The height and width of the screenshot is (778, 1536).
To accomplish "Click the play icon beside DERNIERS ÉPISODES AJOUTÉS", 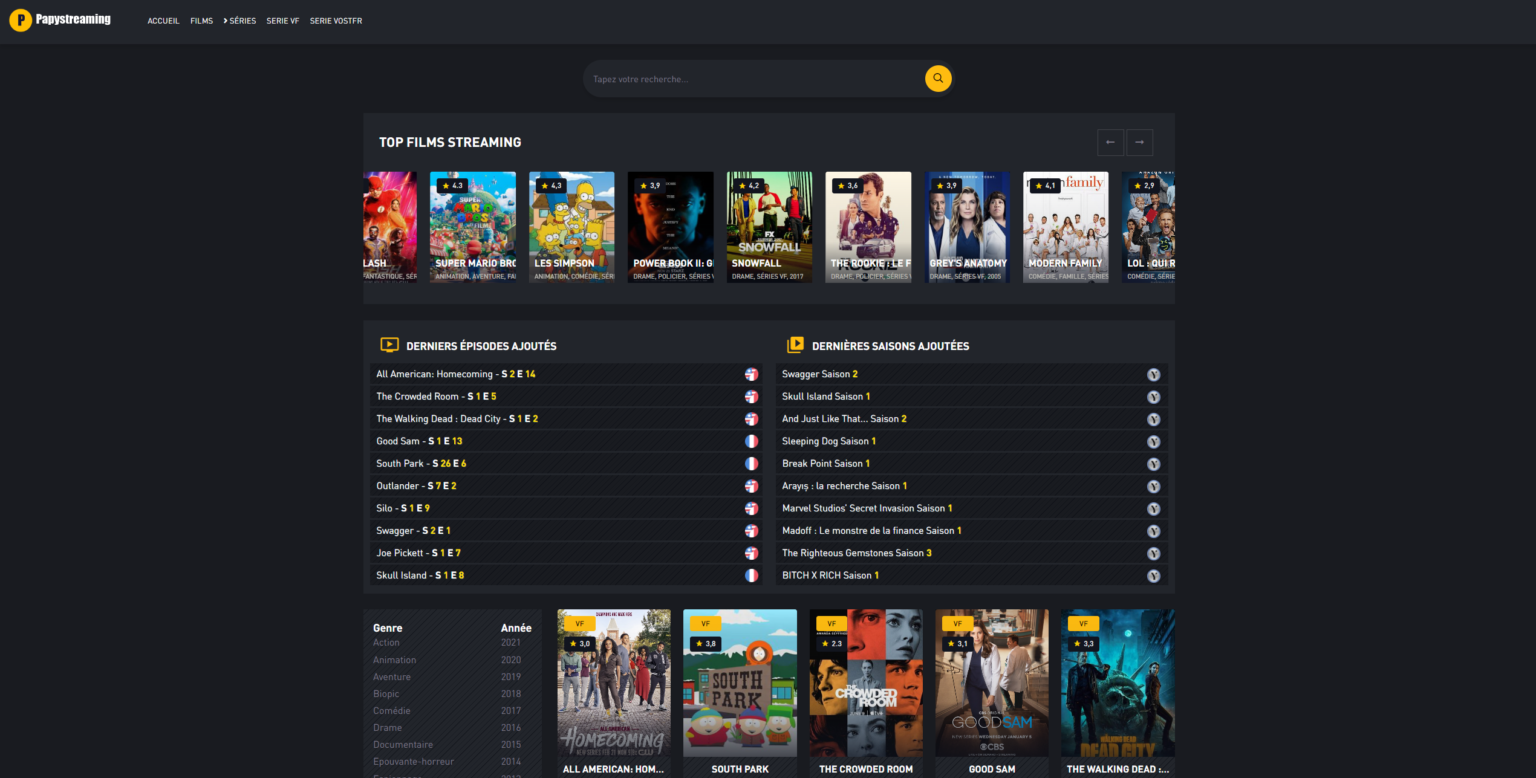I will click(x=389, y=344).
